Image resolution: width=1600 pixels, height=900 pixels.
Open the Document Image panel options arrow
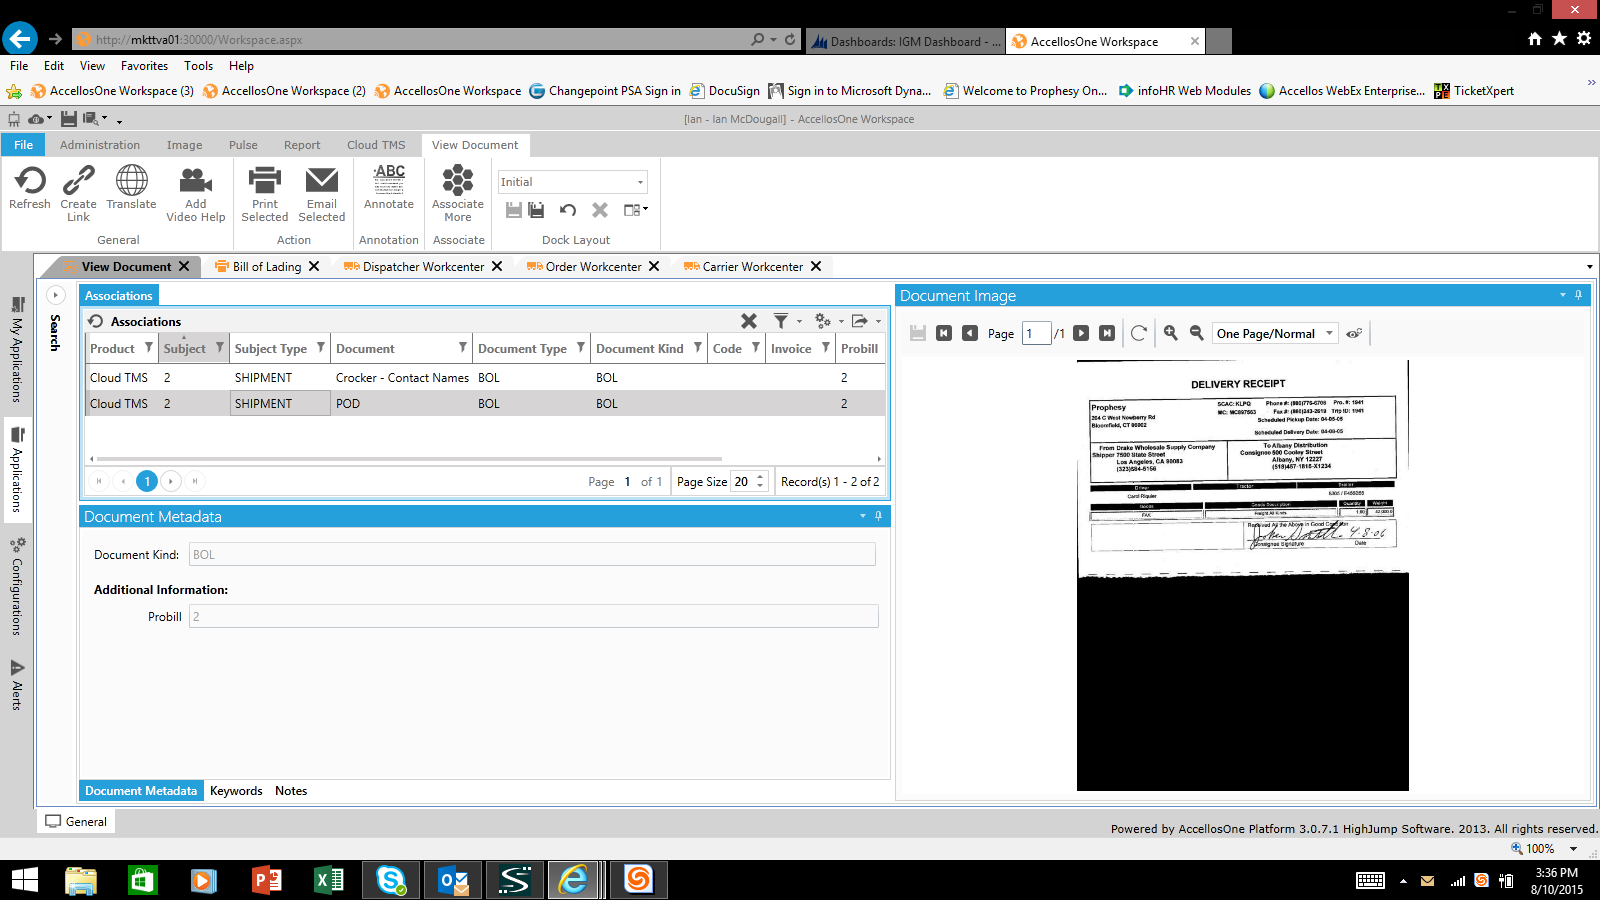pos(1563,295)
